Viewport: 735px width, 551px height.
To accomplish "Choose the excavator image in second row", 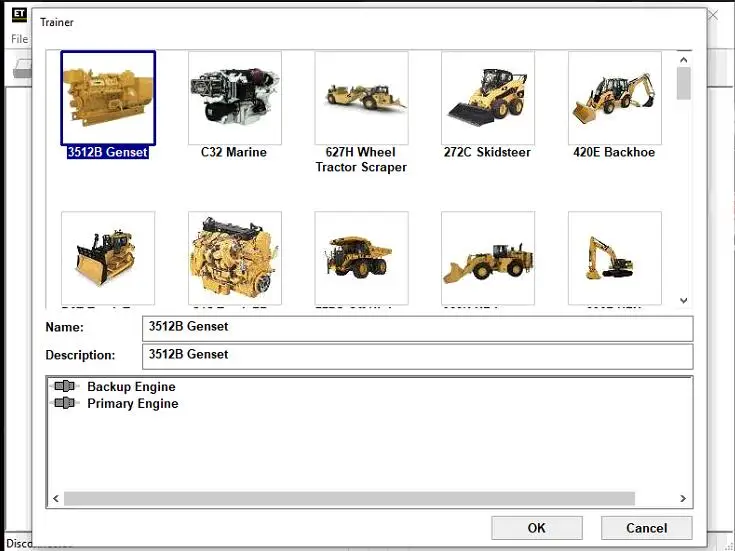I will (x=614, y=258).
